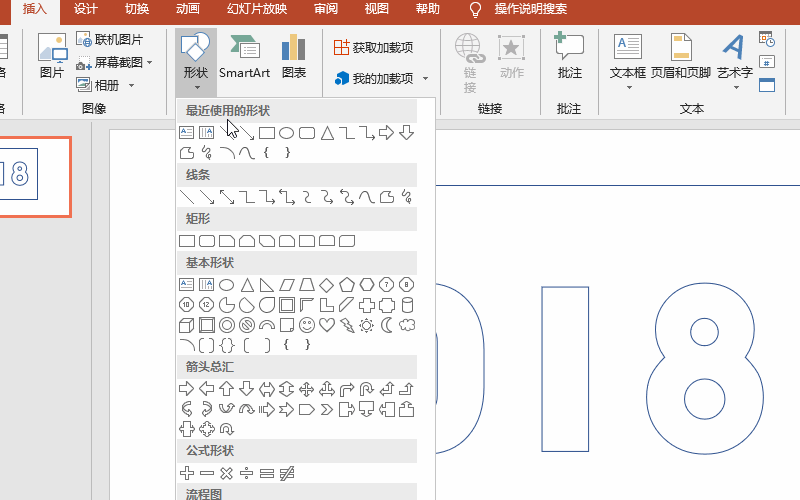Select the pentagon basic shape
This screenshot has width=800, height=500.
[x=347, y=285]
